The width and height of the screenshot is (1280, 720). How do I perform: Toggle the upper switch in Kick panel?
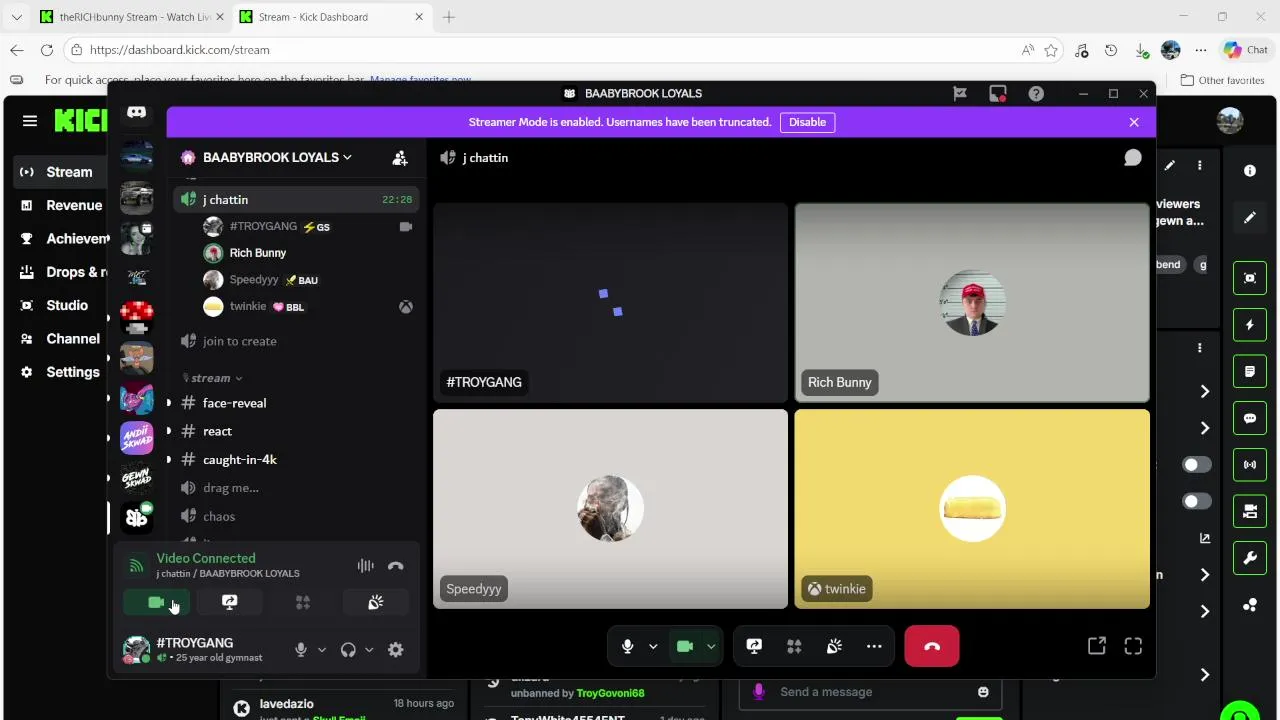tap(1196, 465)
